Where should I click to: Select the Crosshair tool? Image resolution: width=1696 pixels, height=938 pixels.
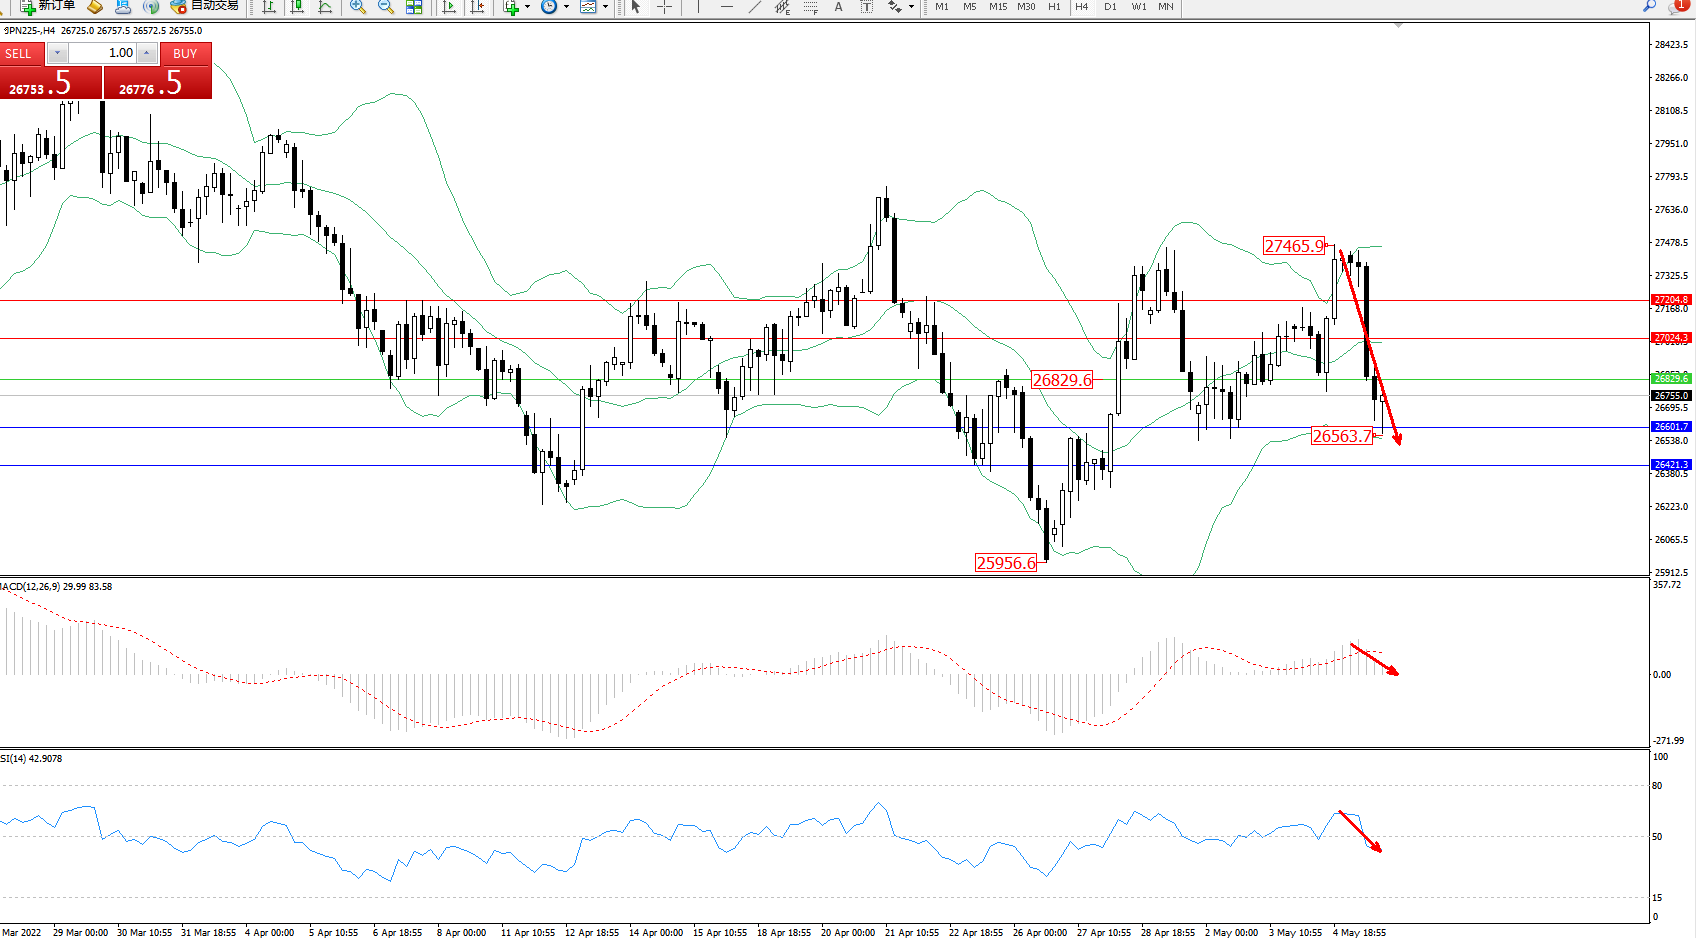[x=664, y=7]
